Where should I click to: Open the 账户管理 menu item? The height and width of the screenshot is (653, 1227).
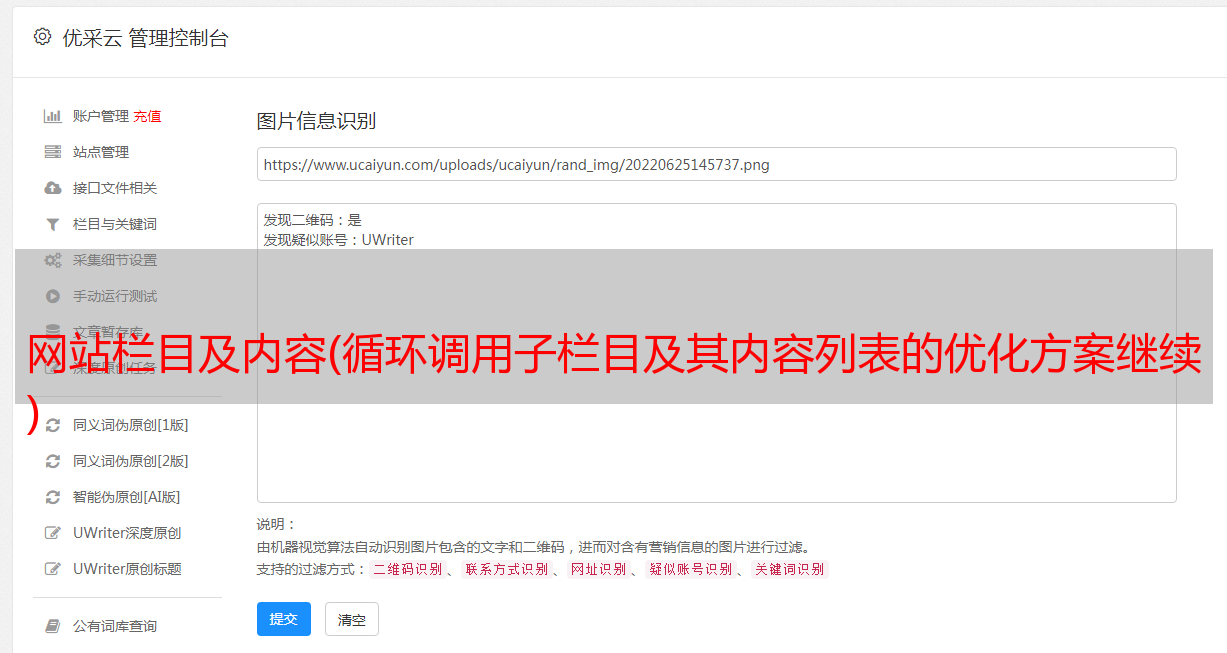(101, 116)
